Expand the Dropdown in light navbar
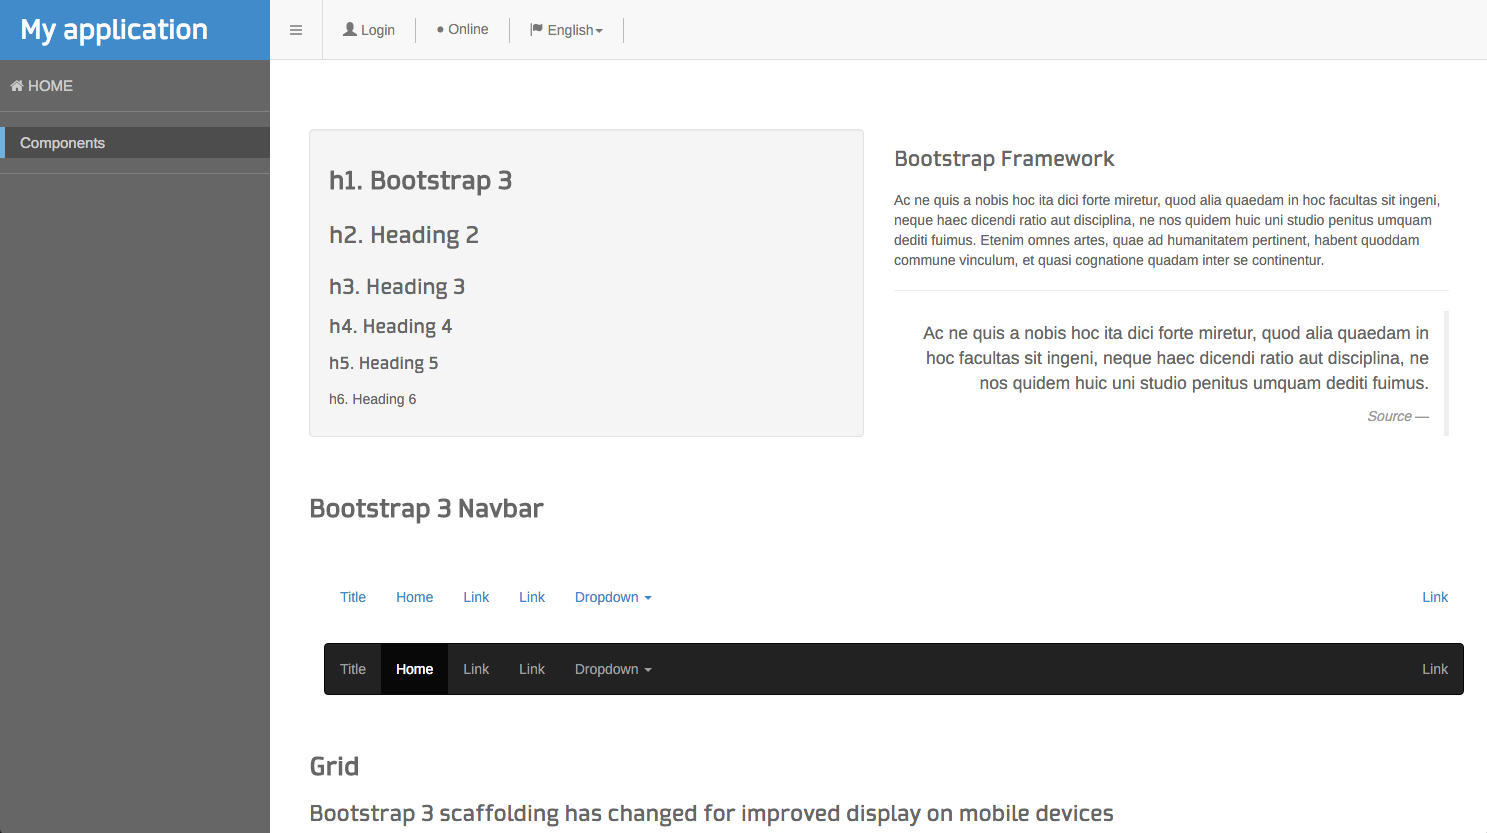Image resolution: width=1487 pixels, height=833 pixels. coord(613,597)
